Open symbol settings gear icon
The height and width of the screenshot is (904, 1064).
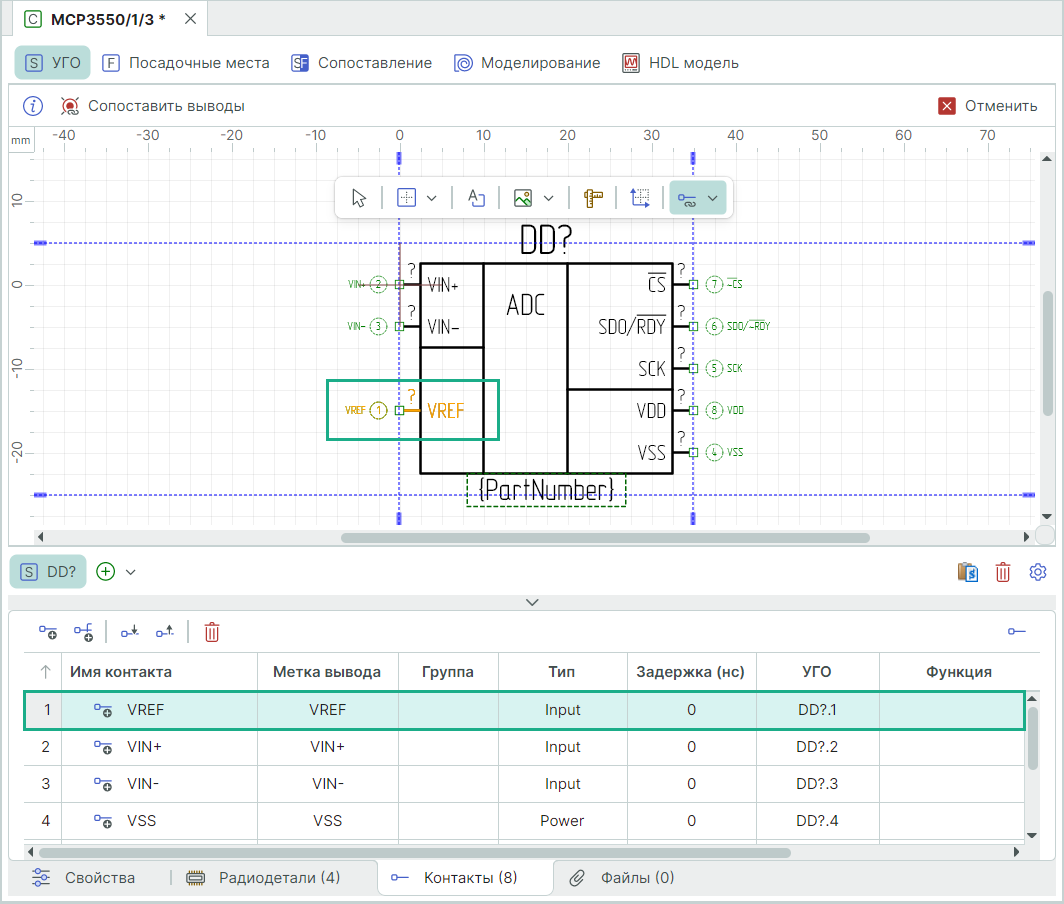coord(1038,572)
